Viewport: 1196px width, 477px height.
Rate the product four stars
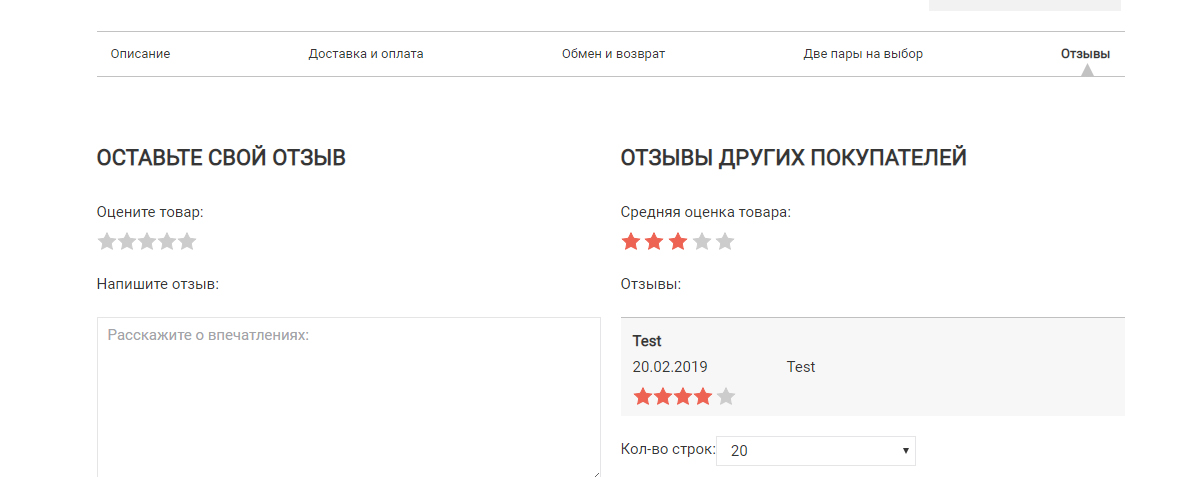(167, 242)
